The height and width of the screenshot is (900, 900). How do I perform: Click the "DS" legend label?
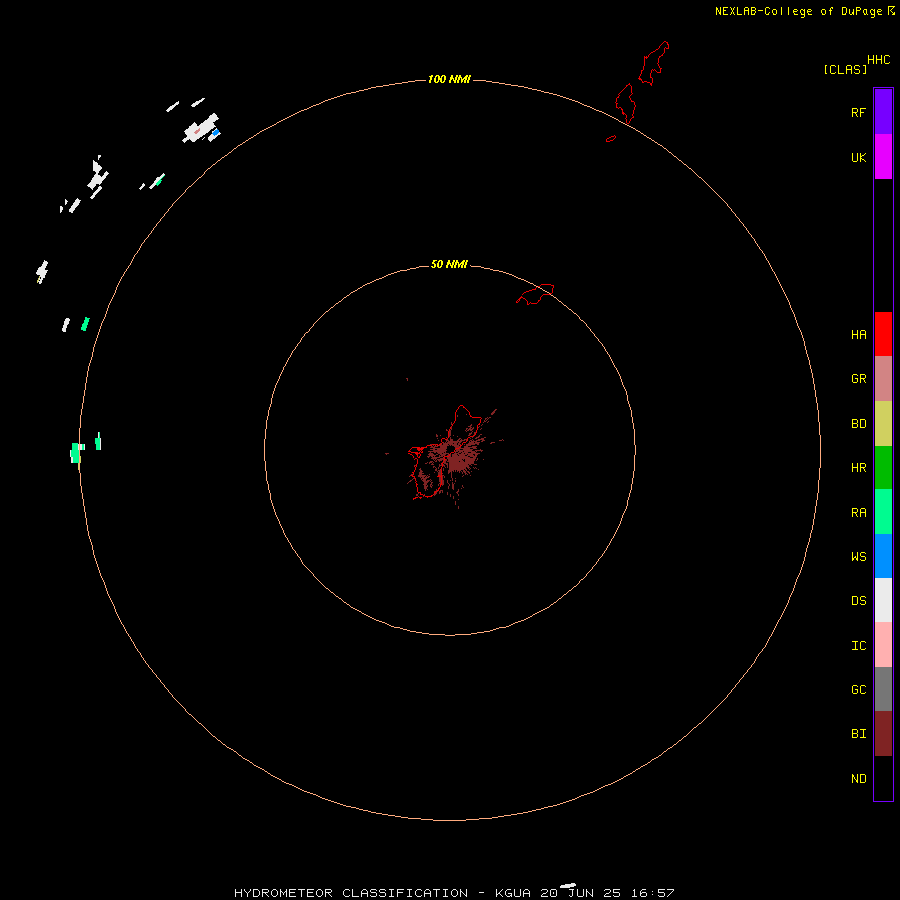(859, 601)
